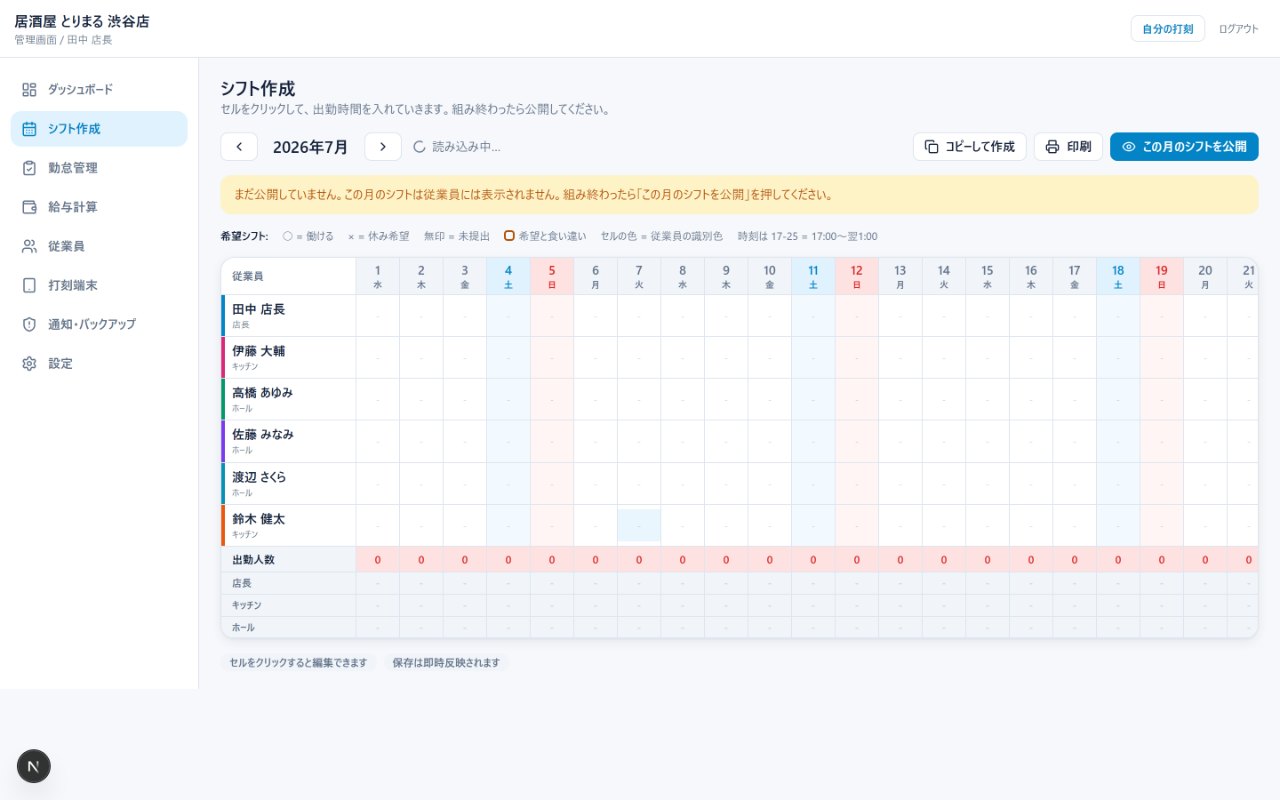Click the 店長 summary row label
Screen dimensions: 1280x800
pos(242,583)
